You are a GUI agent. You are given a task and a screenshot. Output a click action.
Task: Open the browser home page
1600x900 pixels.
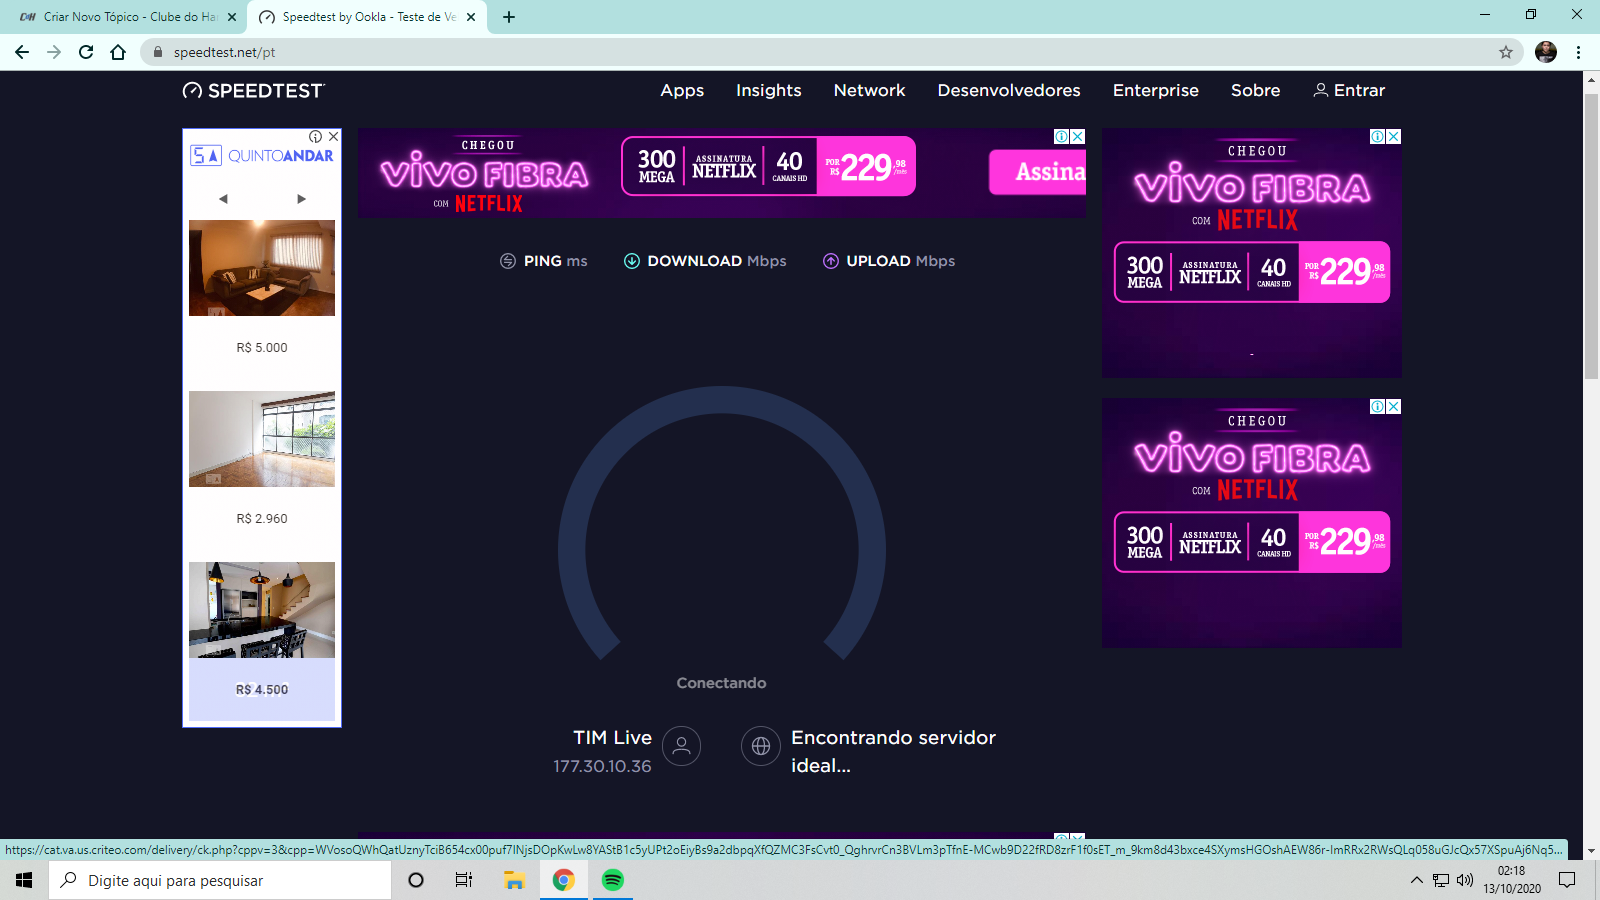click(118, 52)
